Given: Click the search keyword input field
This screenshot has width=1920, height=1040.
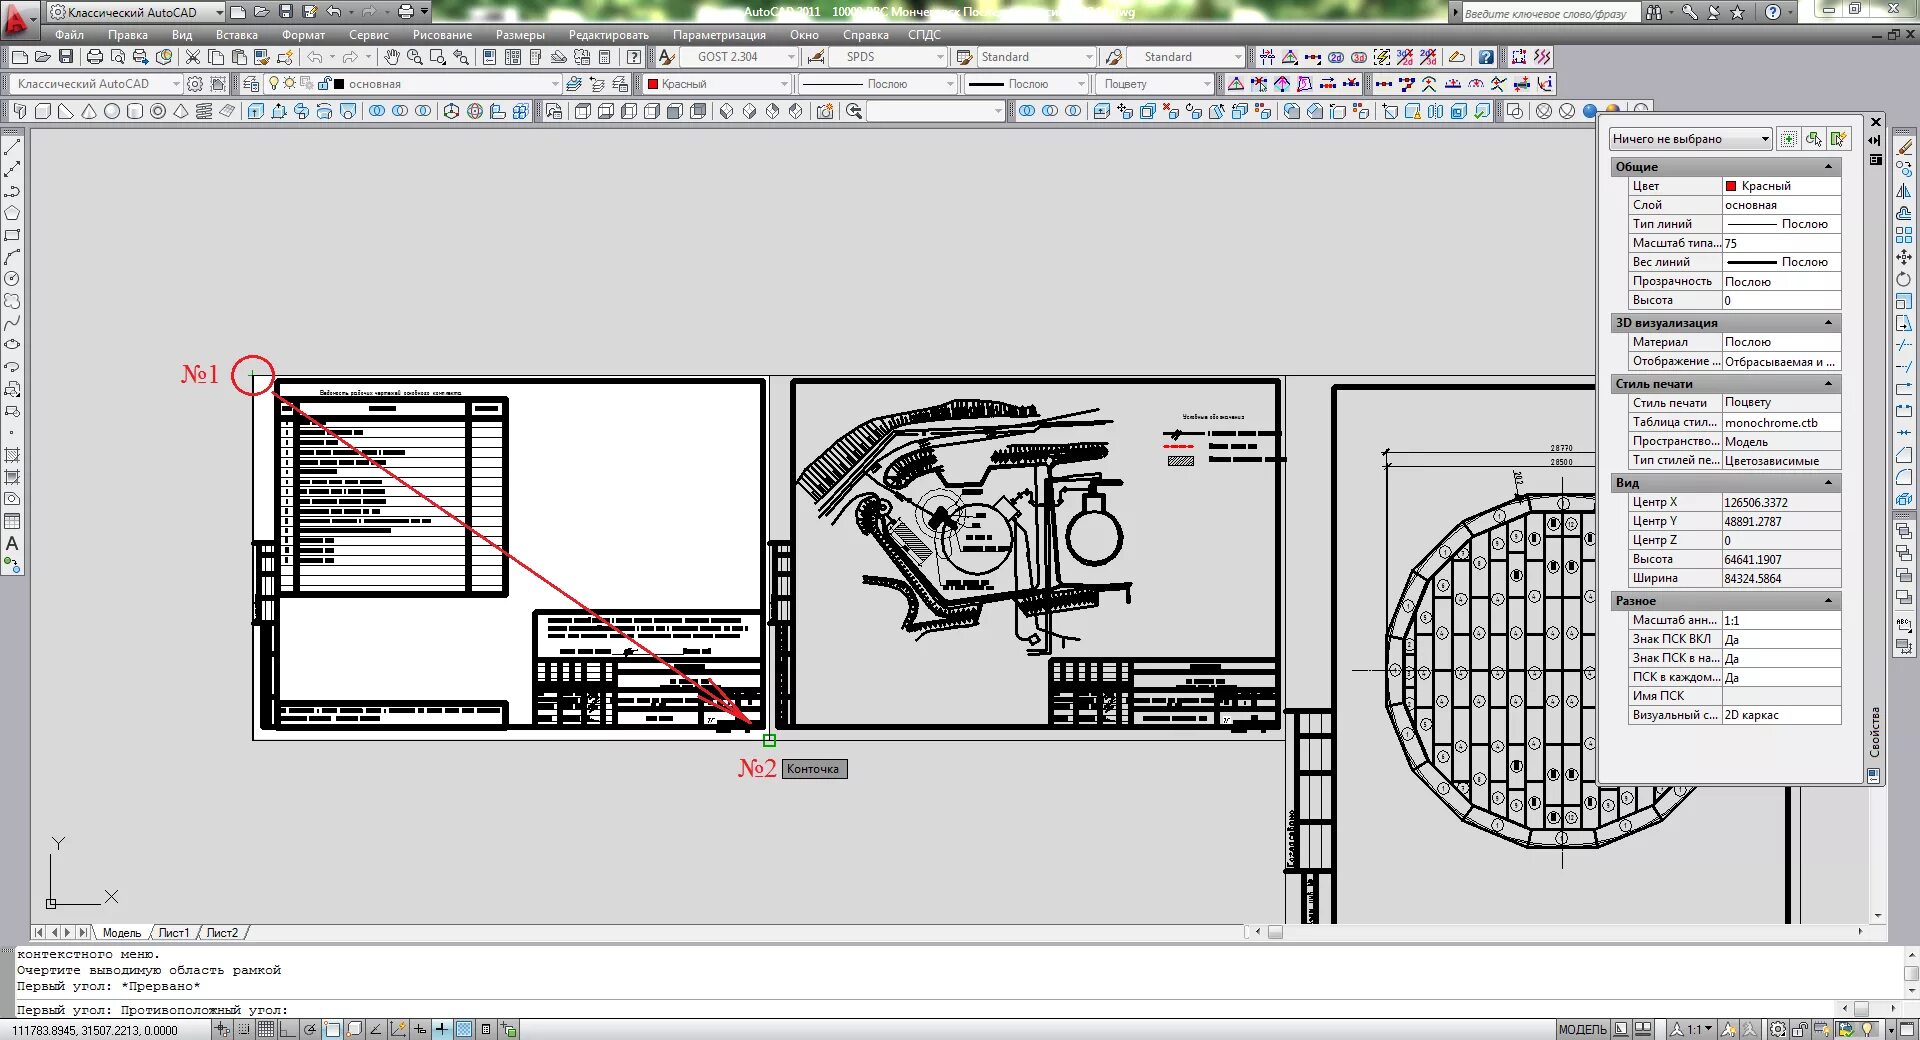Looking at the screenshot, I should coord(1550,13).
